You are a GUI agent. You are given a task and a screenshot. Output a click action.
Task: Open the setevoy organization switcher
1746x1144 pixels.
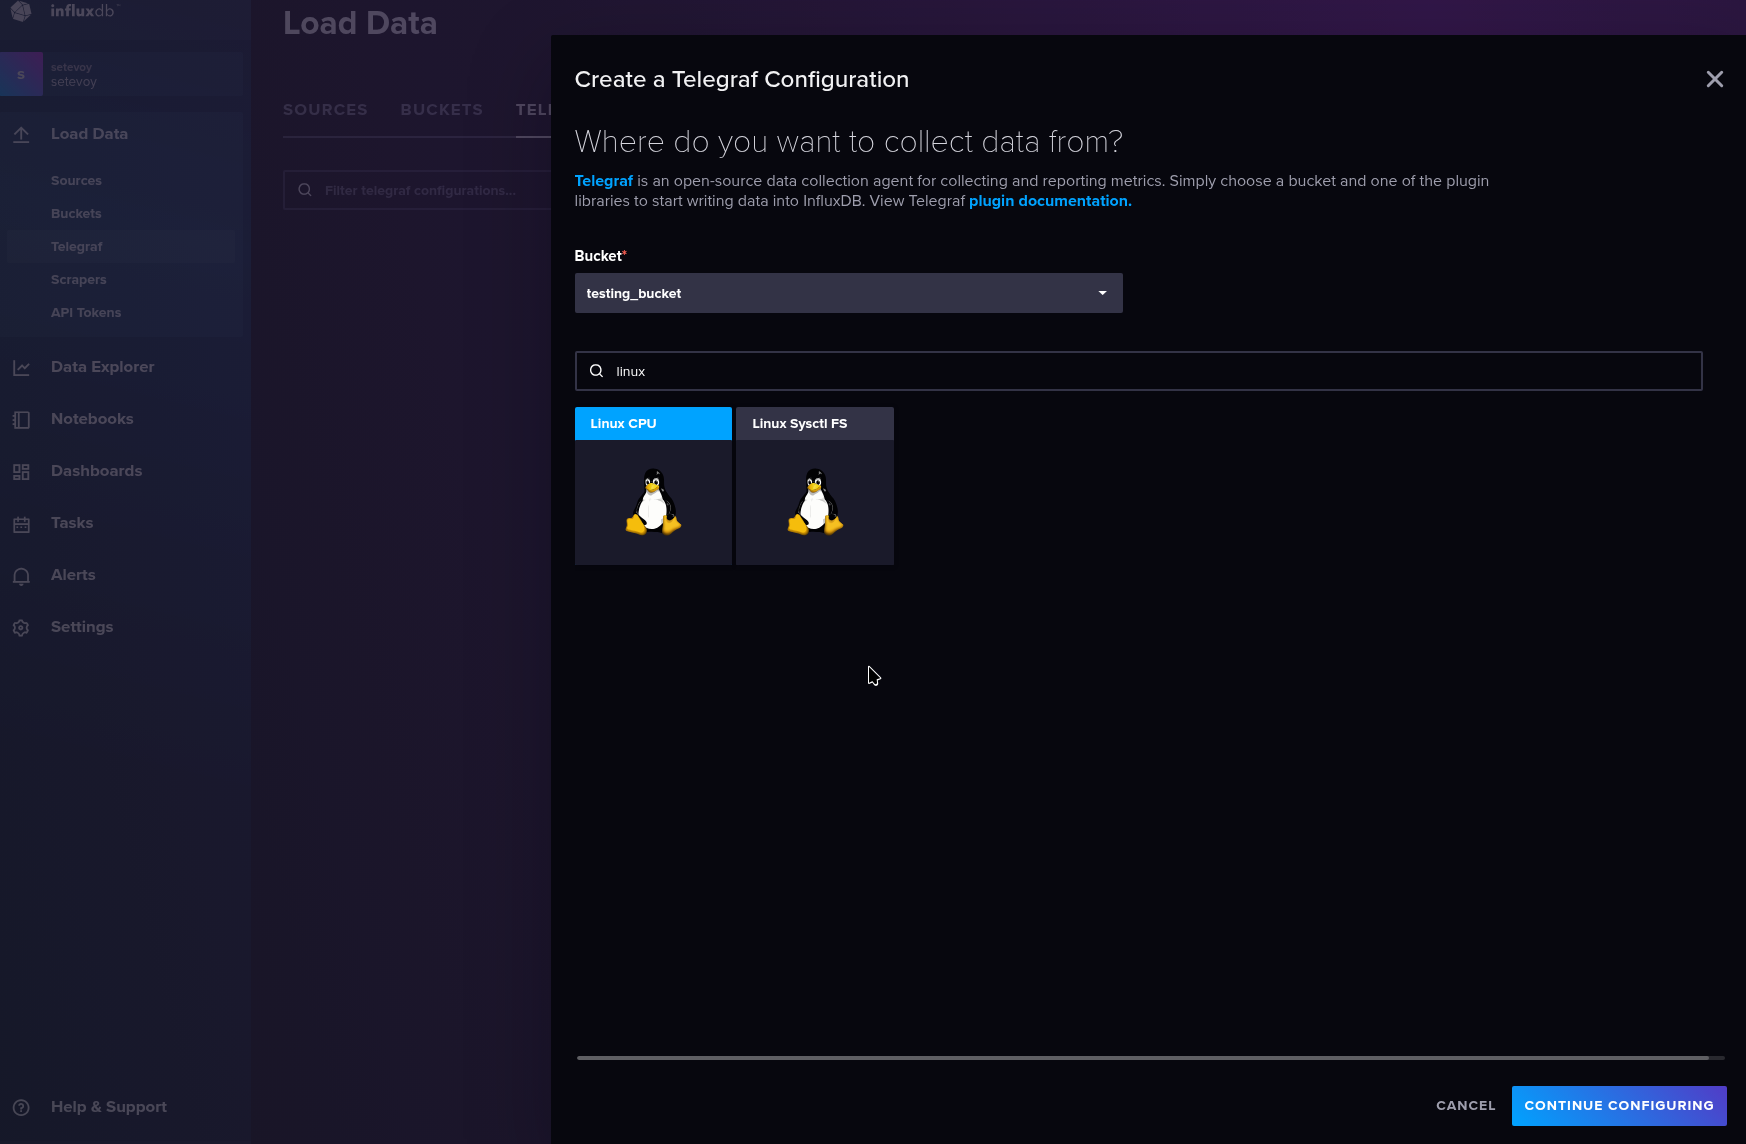[x=121, y=75]
